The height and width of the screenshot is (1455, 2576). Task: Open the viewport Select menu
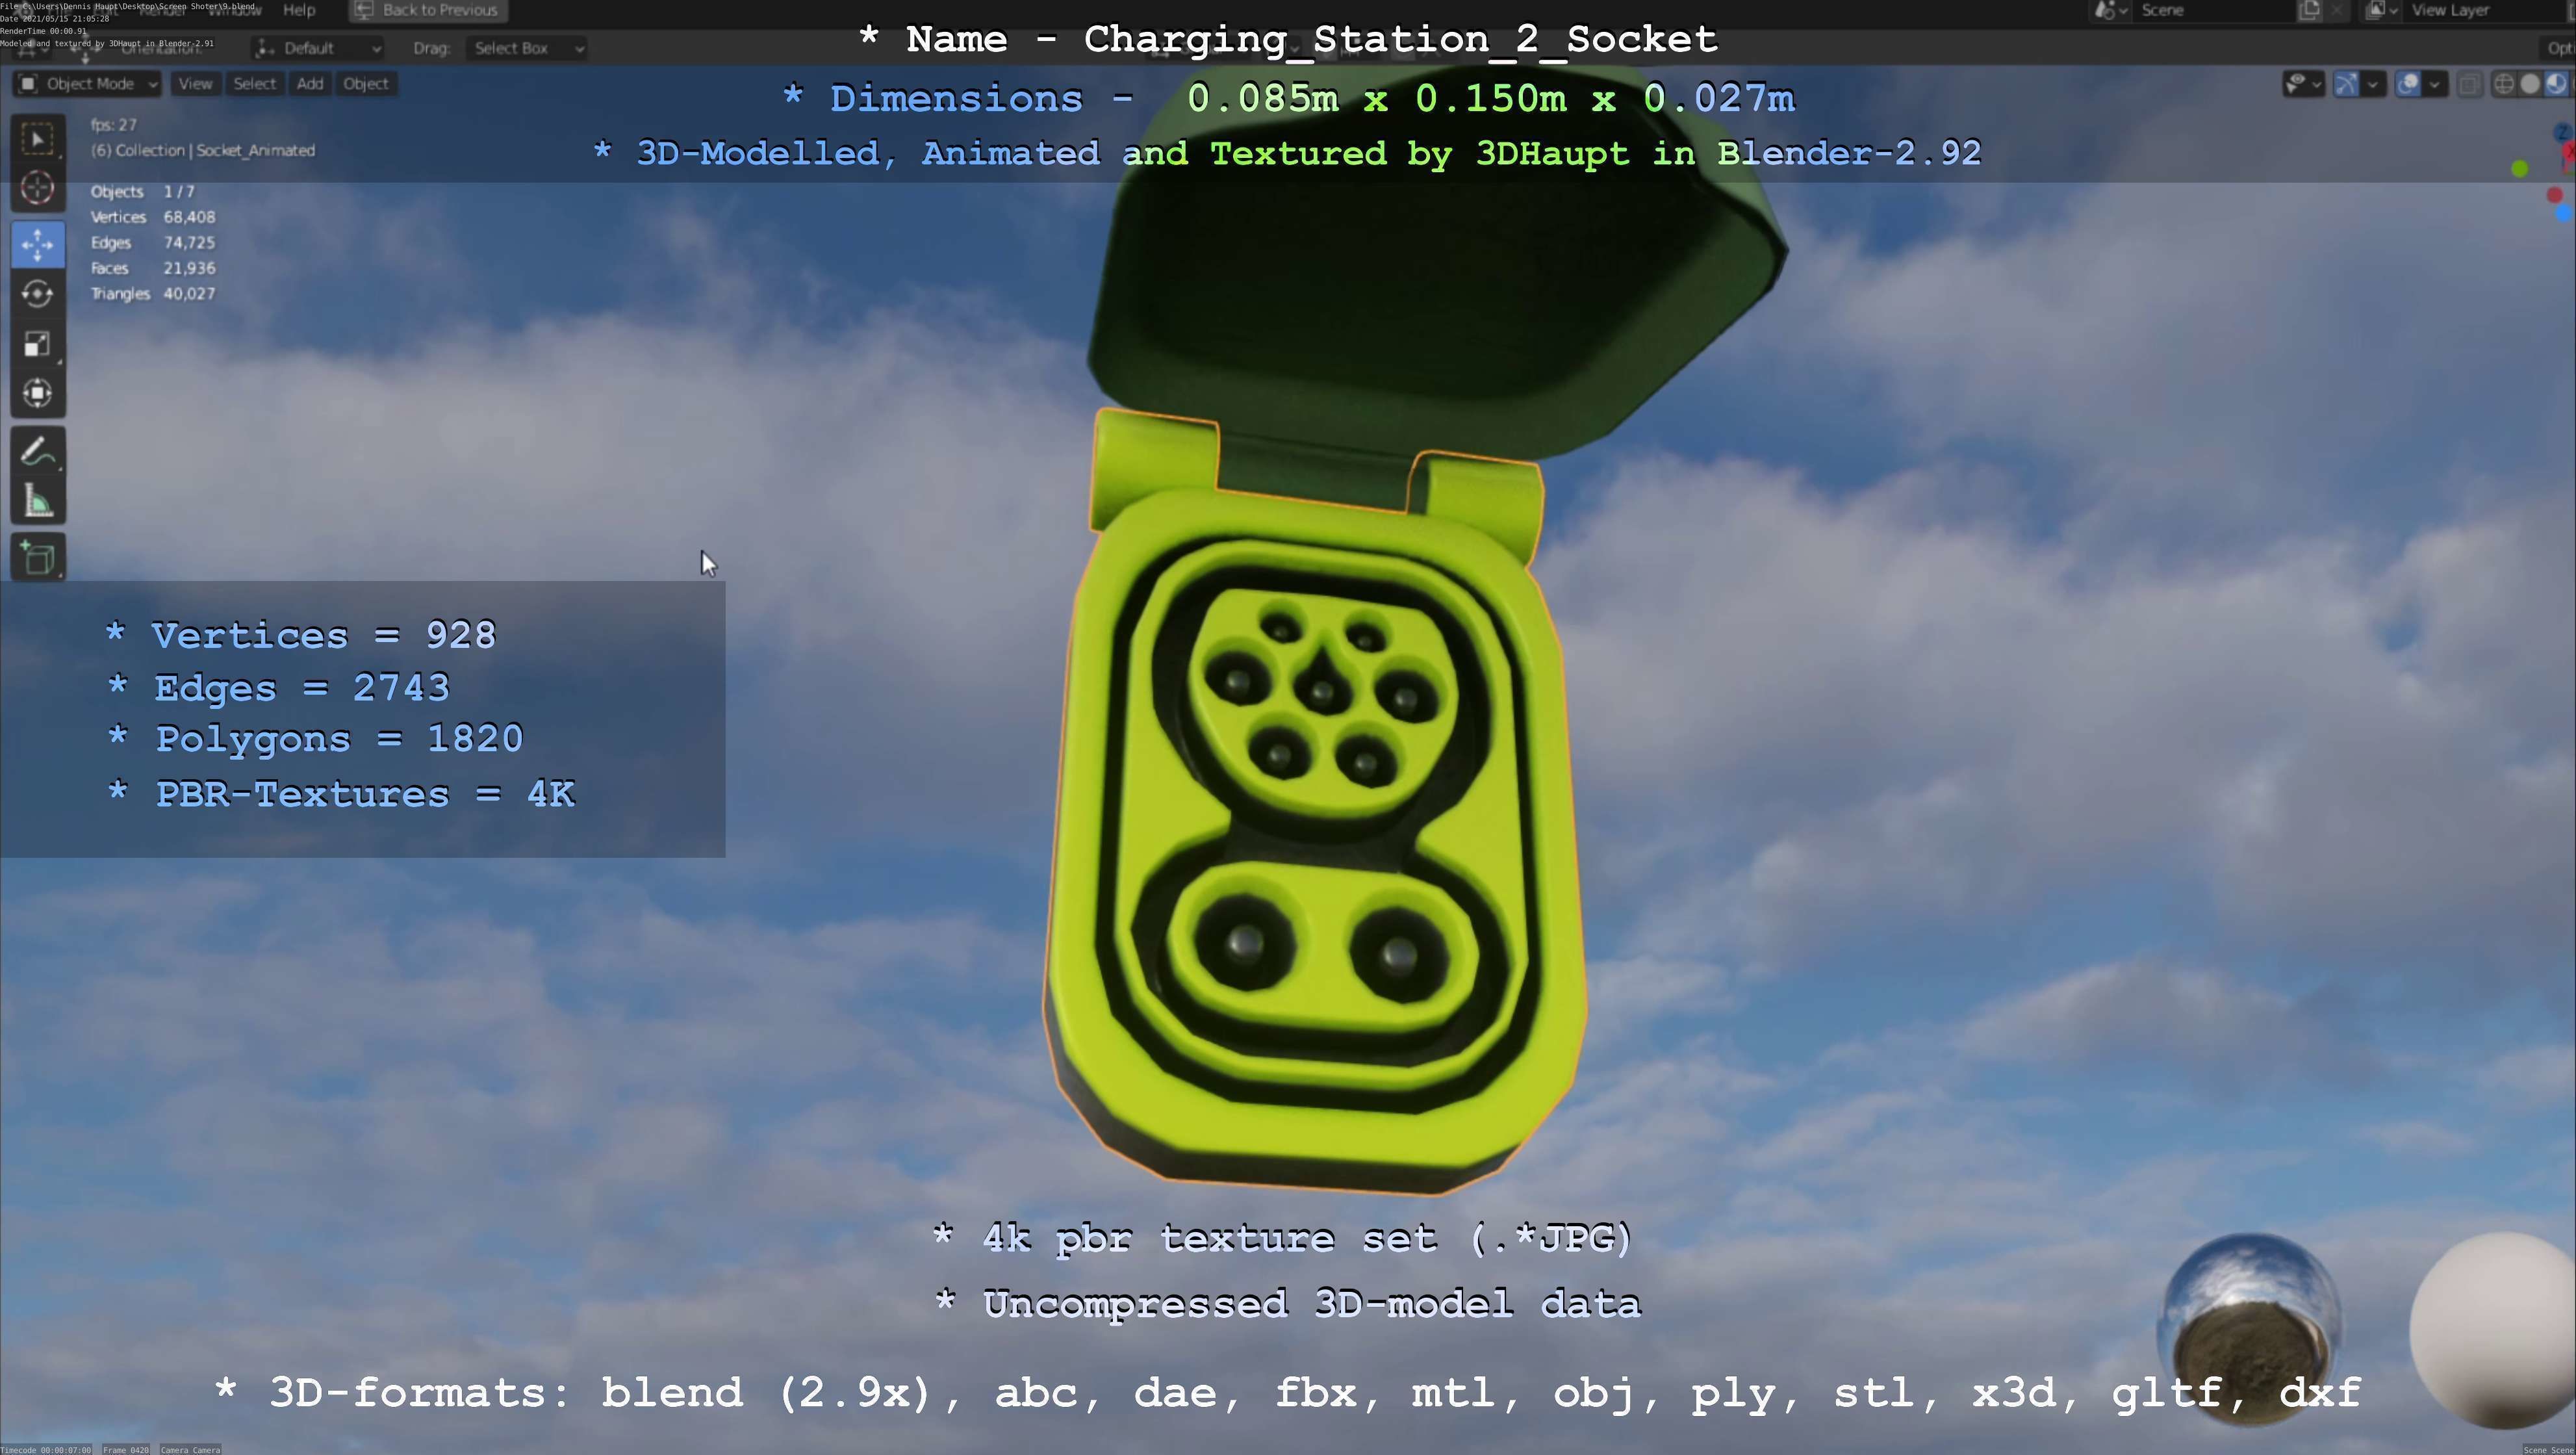(254, 84)
